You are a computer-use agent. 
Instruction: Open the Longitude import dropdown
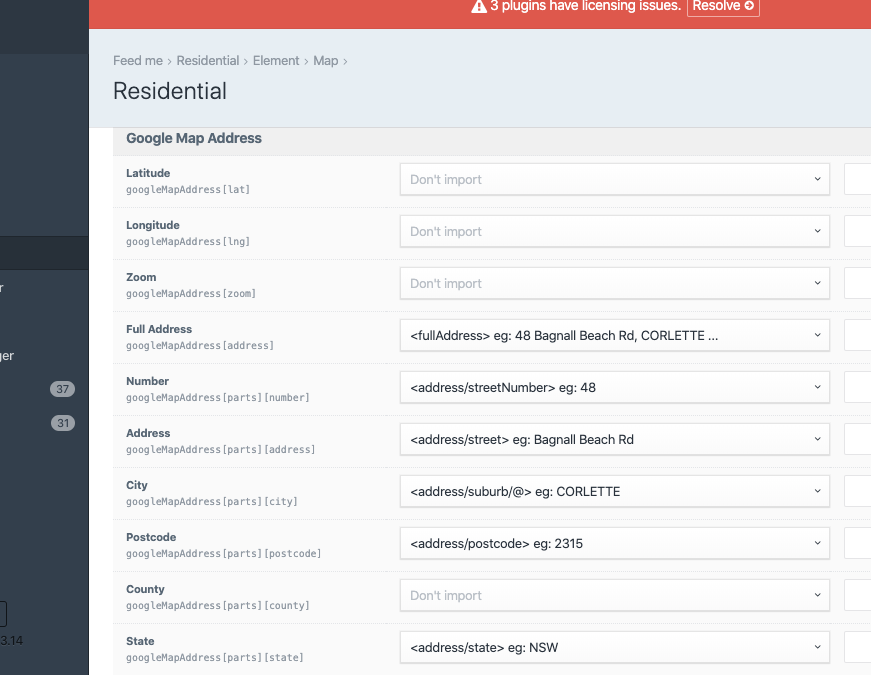coord(614,231)
